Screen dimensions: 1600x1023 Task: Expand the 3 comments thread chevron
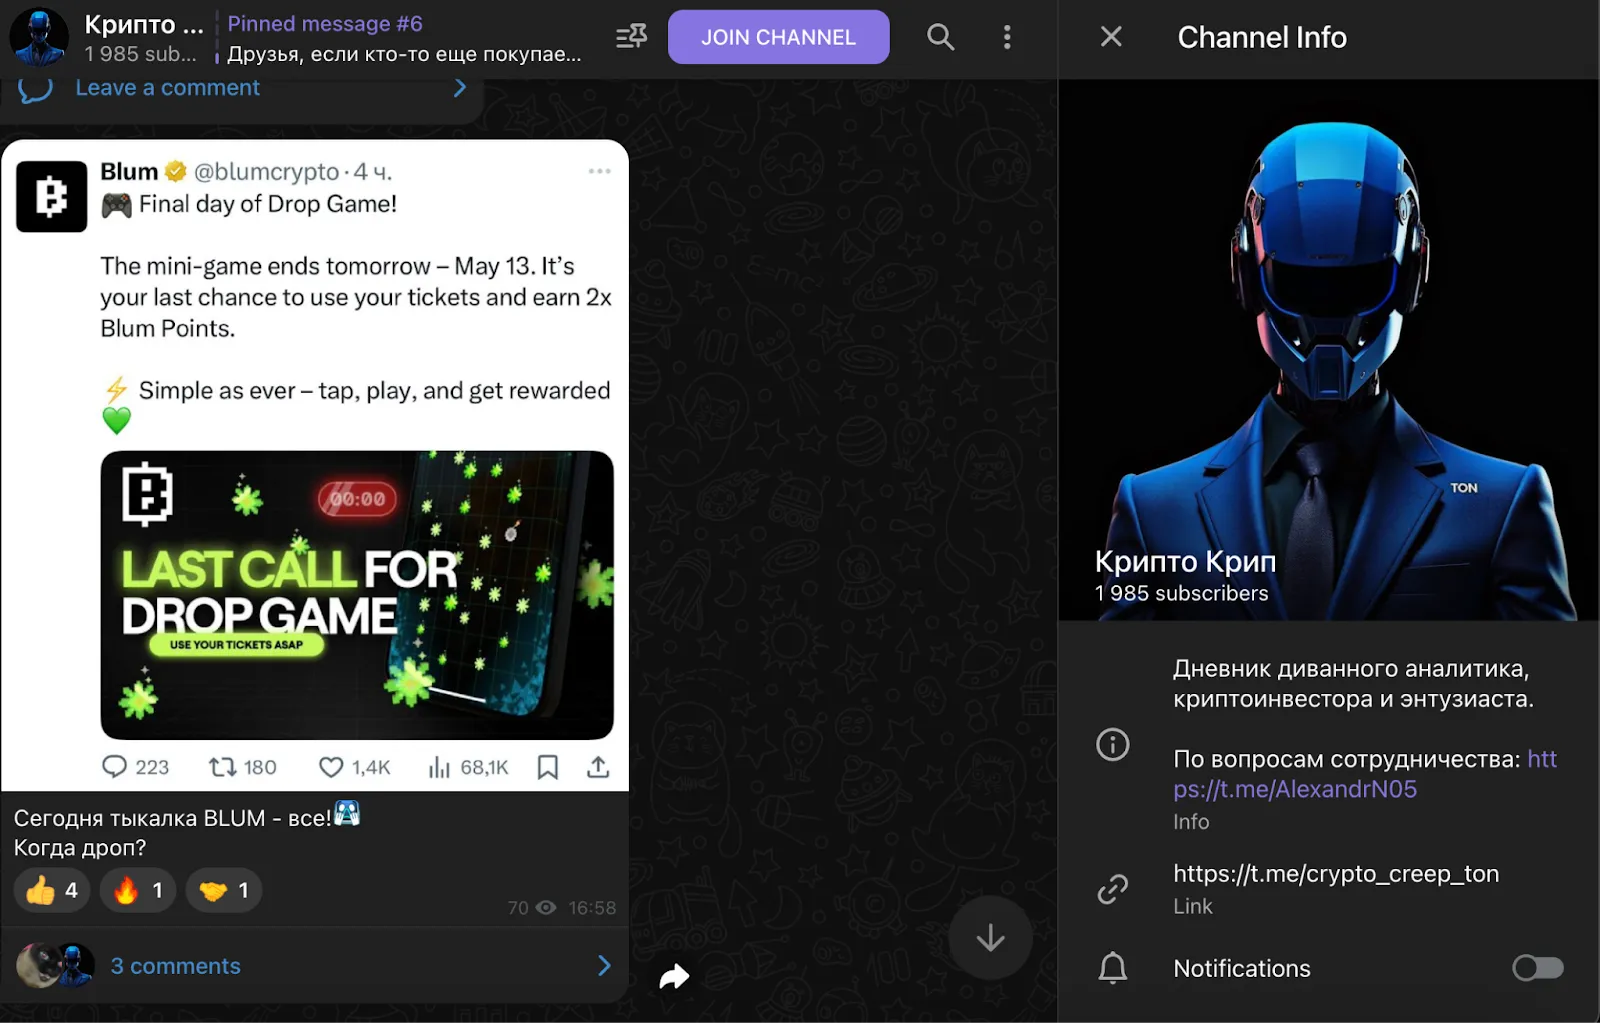point(604,965)
